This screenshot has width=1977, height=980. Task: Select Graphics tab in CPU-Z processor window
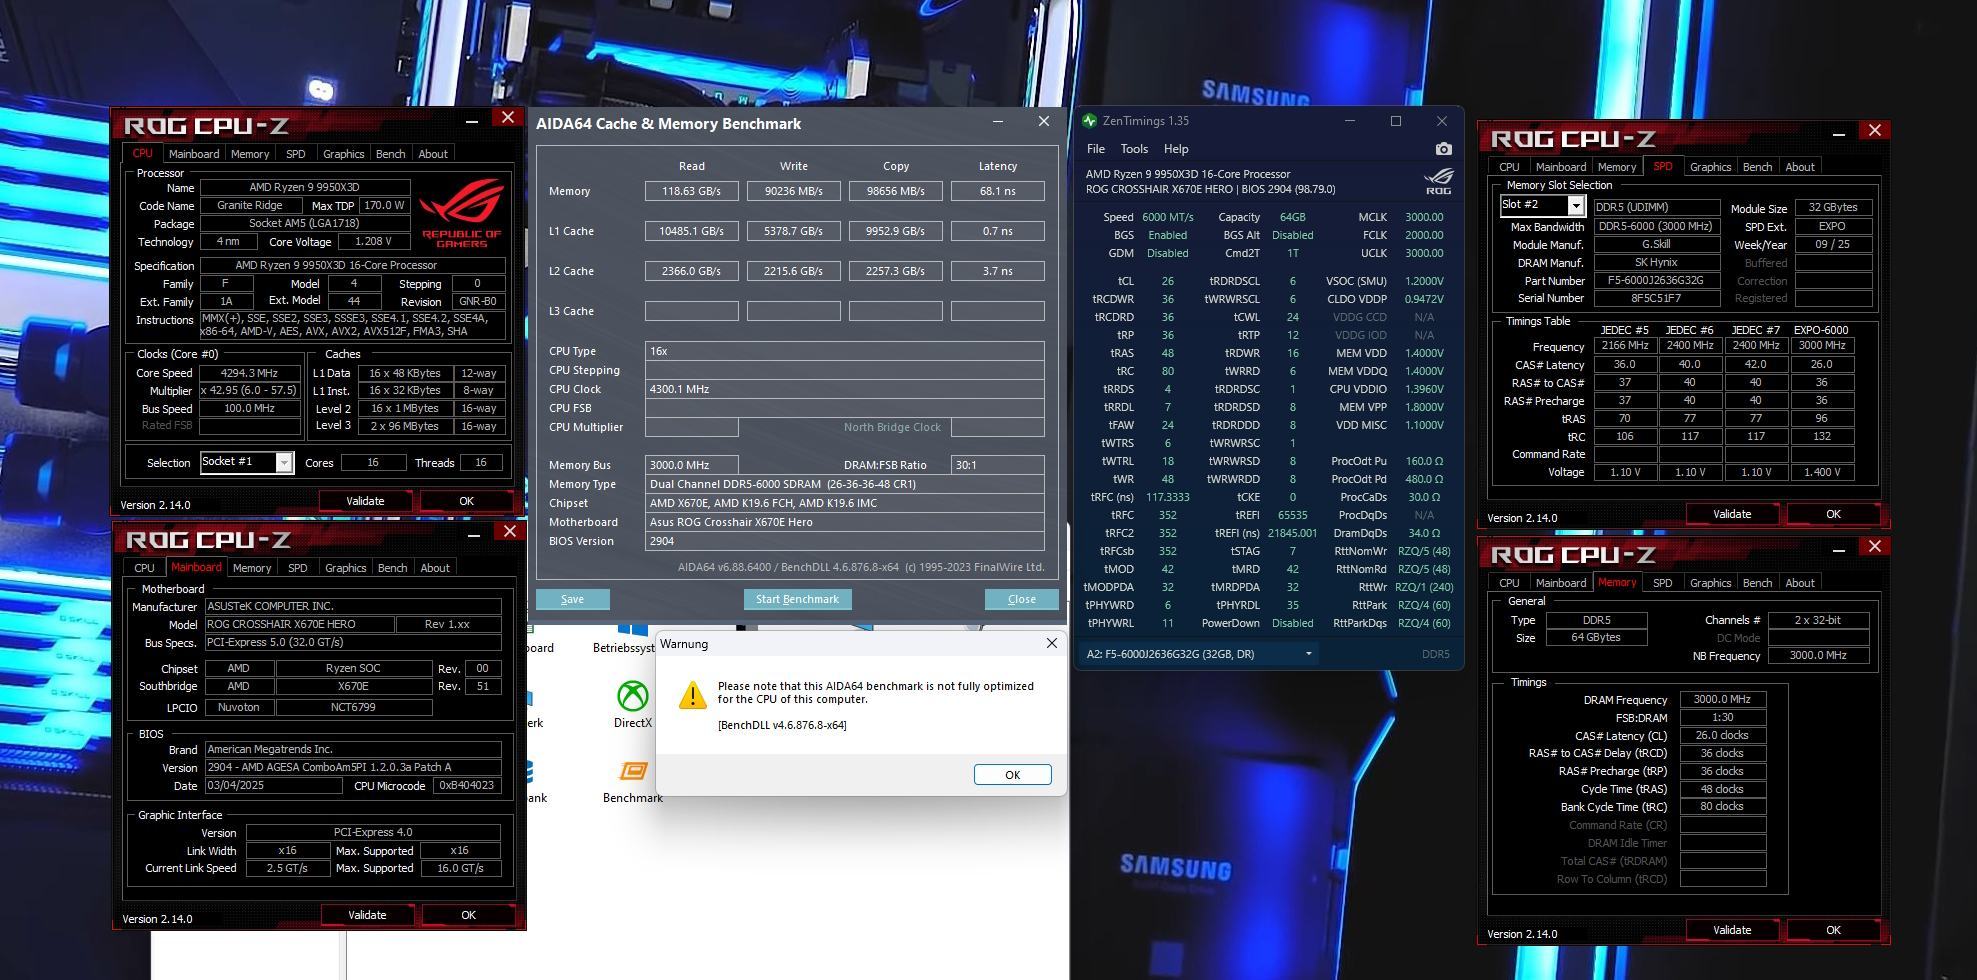tap(343, 154)
